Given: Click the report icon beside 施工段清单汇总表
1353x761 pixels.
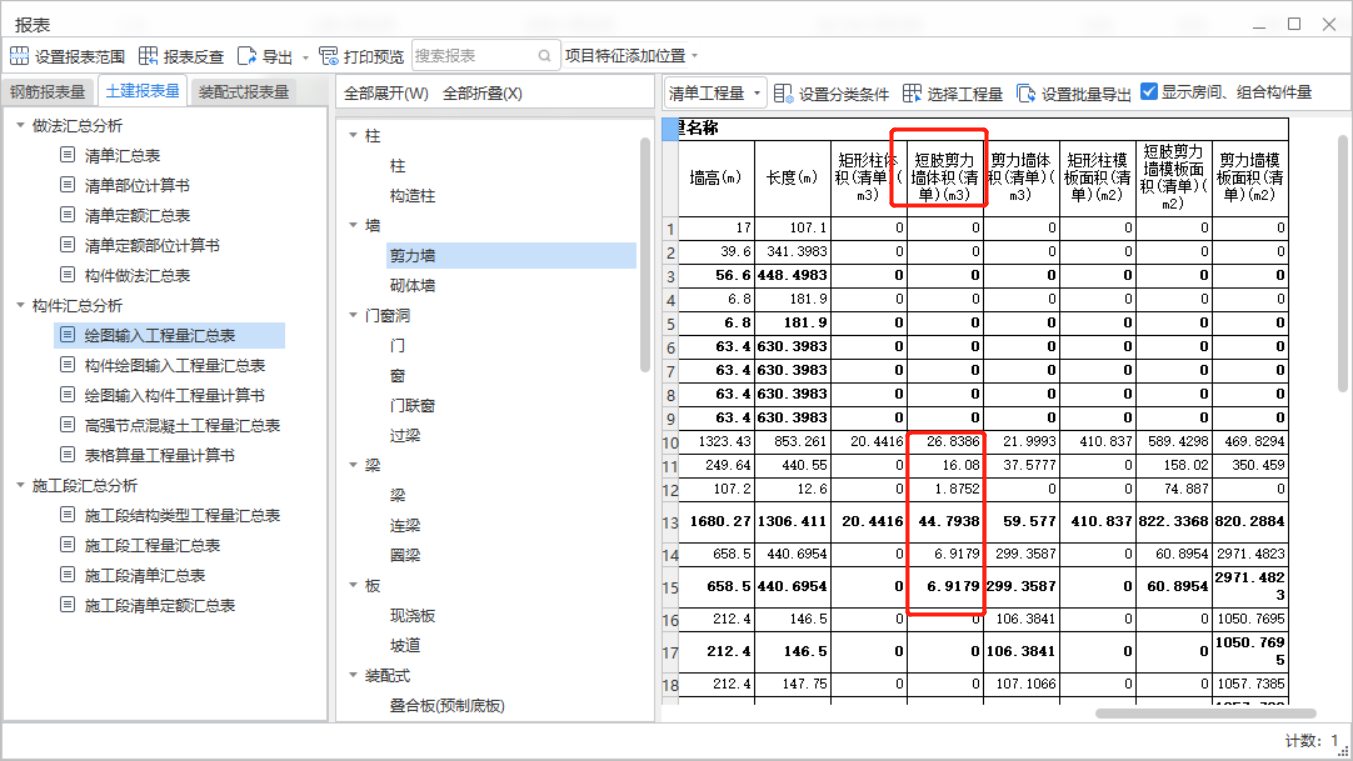Looking at the screenshot, I should [67, 575].
